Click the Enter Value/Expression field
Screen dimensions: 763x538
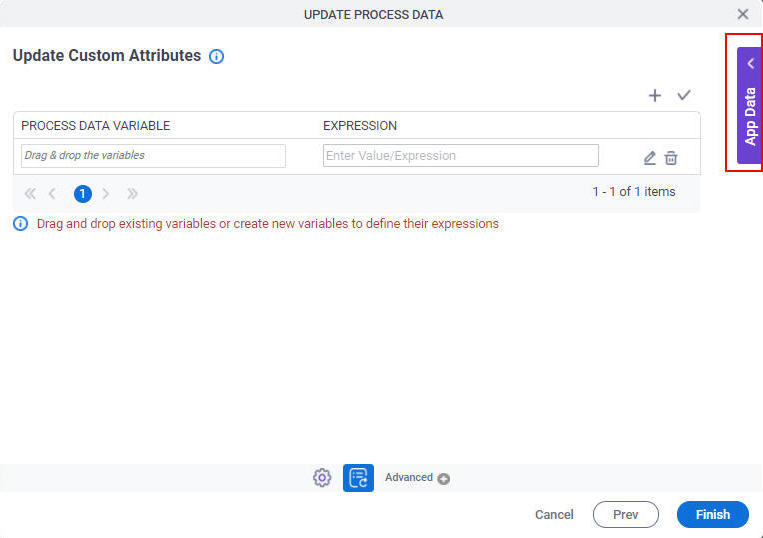coord(461,156)
